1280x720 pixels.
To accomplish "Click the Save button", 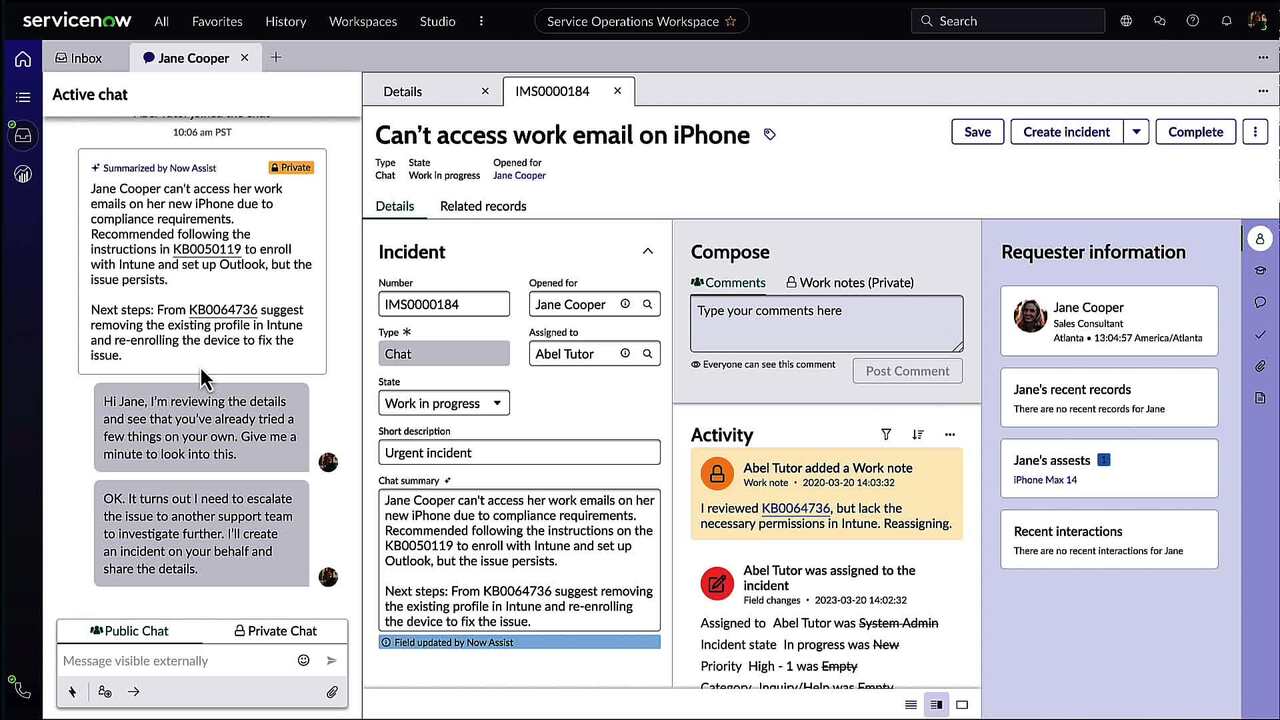I will (x=977, y=131).
